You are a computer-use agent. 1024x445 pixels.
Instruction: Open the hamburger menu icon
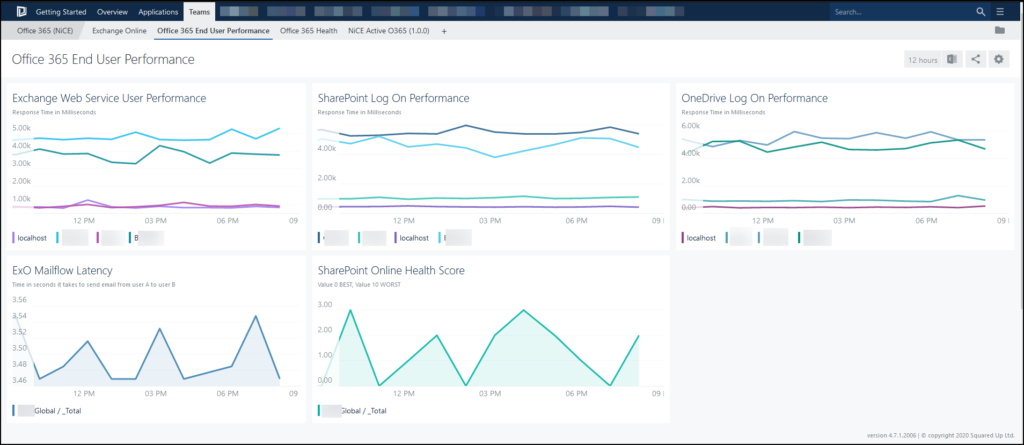click(1000, 12)
